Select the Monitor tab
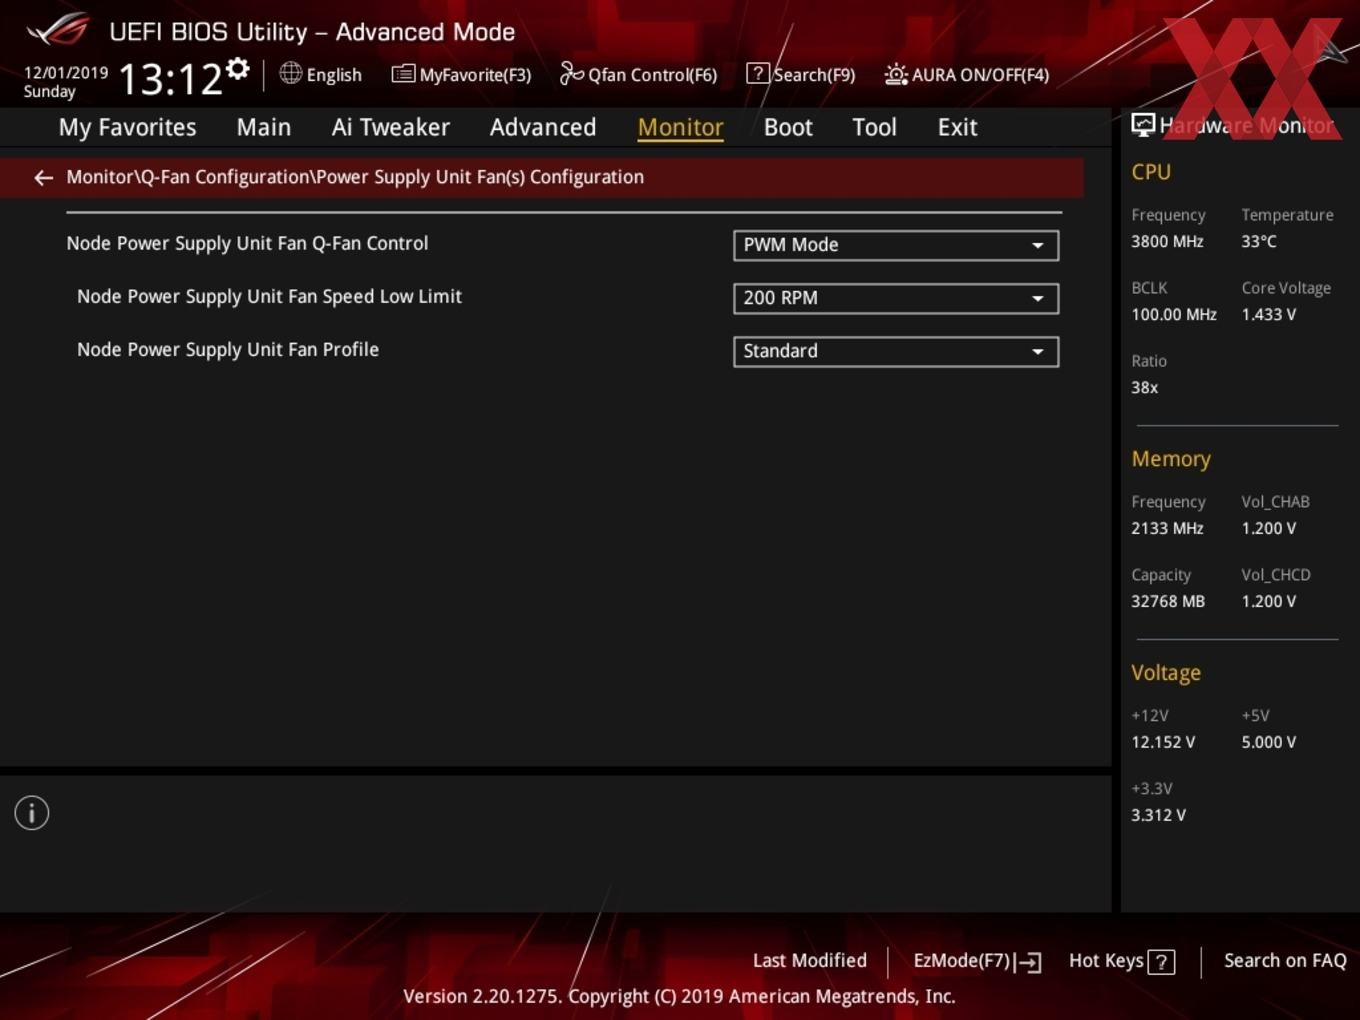 click(680, 127)
